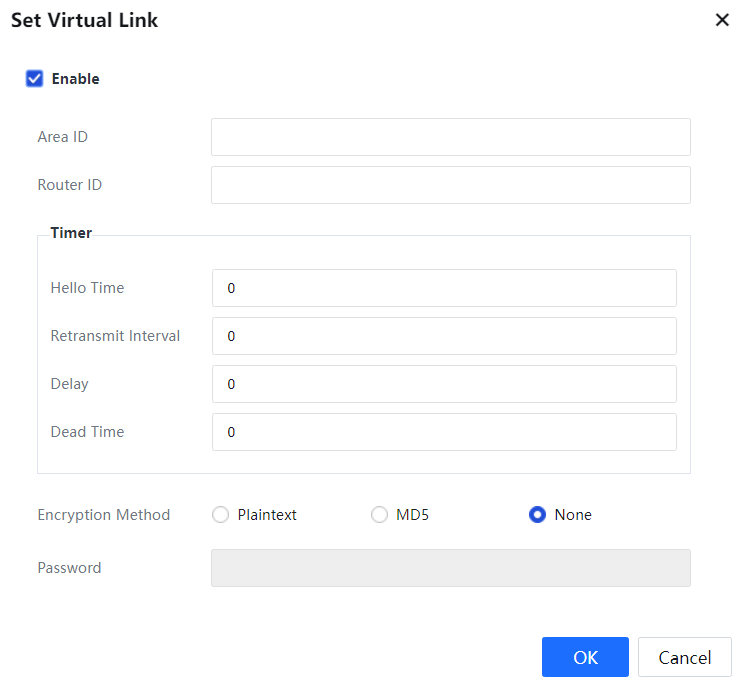Click into the Area ID field

tap(450, 137)
